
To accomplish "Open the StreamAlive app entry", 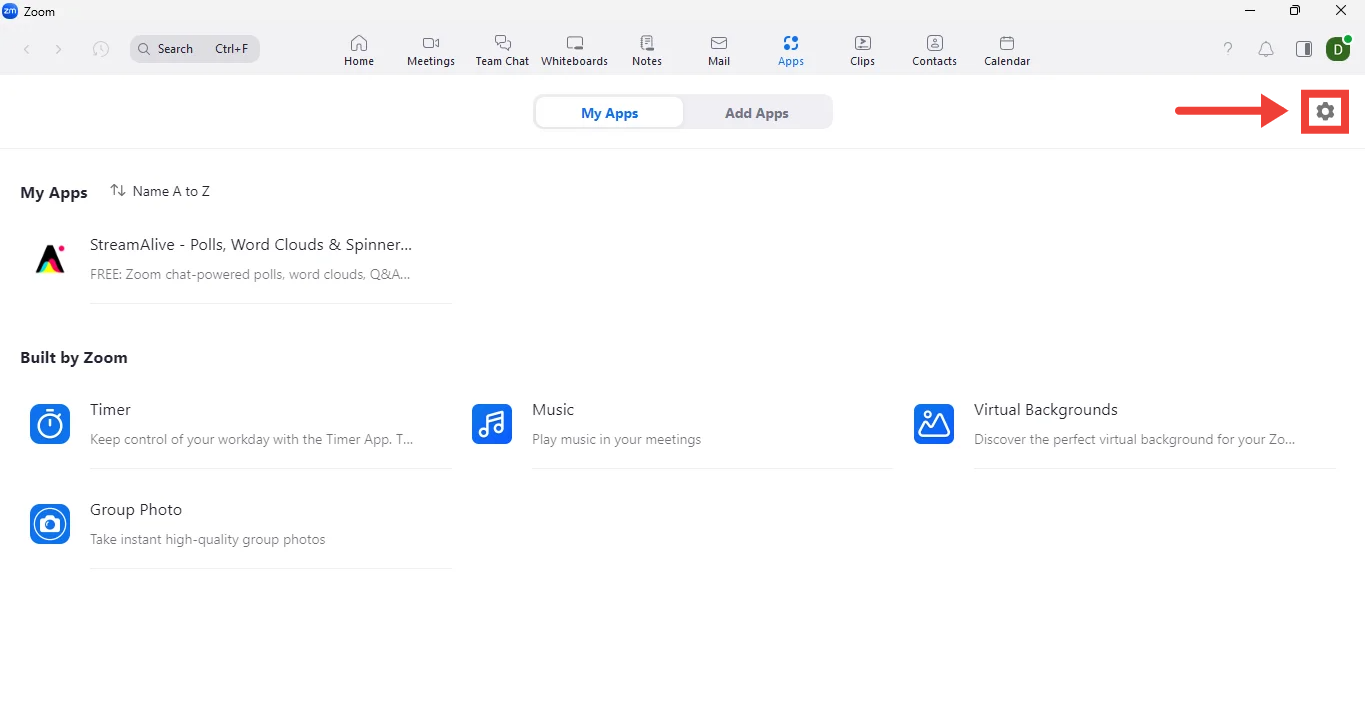I will pyautogui.click(x=250, y=258).
